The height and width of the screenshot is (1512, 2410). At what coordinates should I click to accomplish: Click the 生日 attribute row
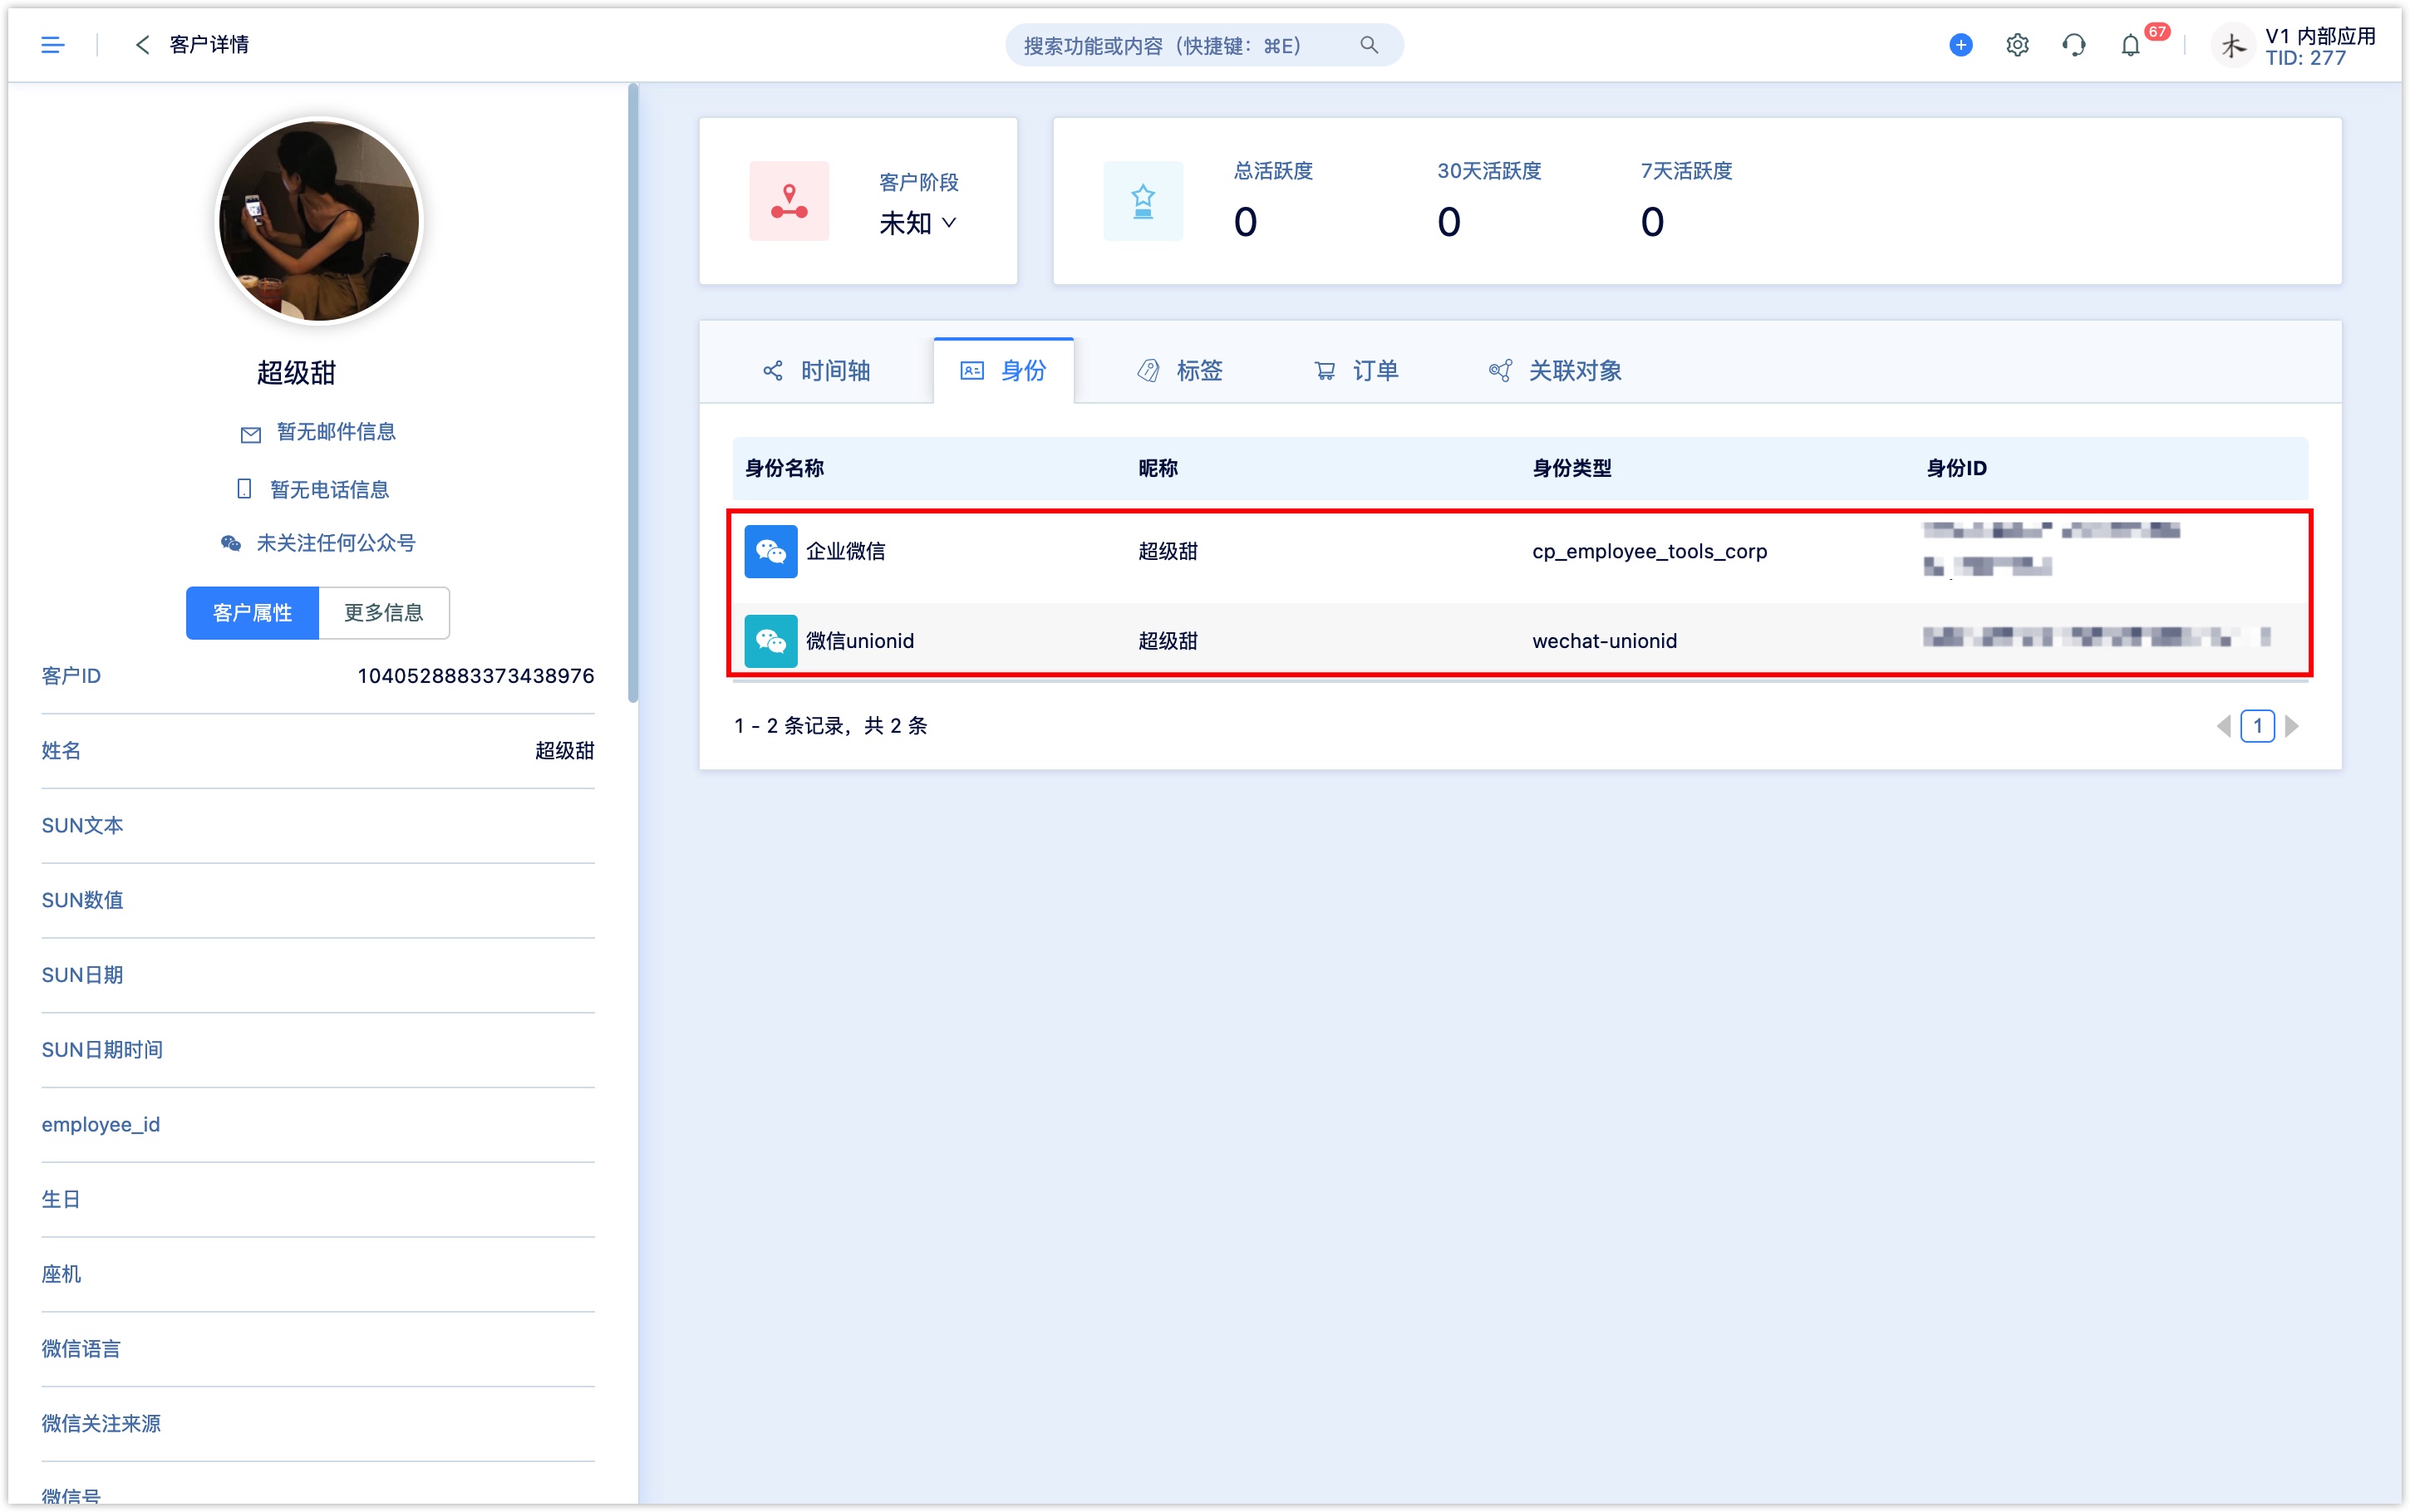pos(318,1200)
